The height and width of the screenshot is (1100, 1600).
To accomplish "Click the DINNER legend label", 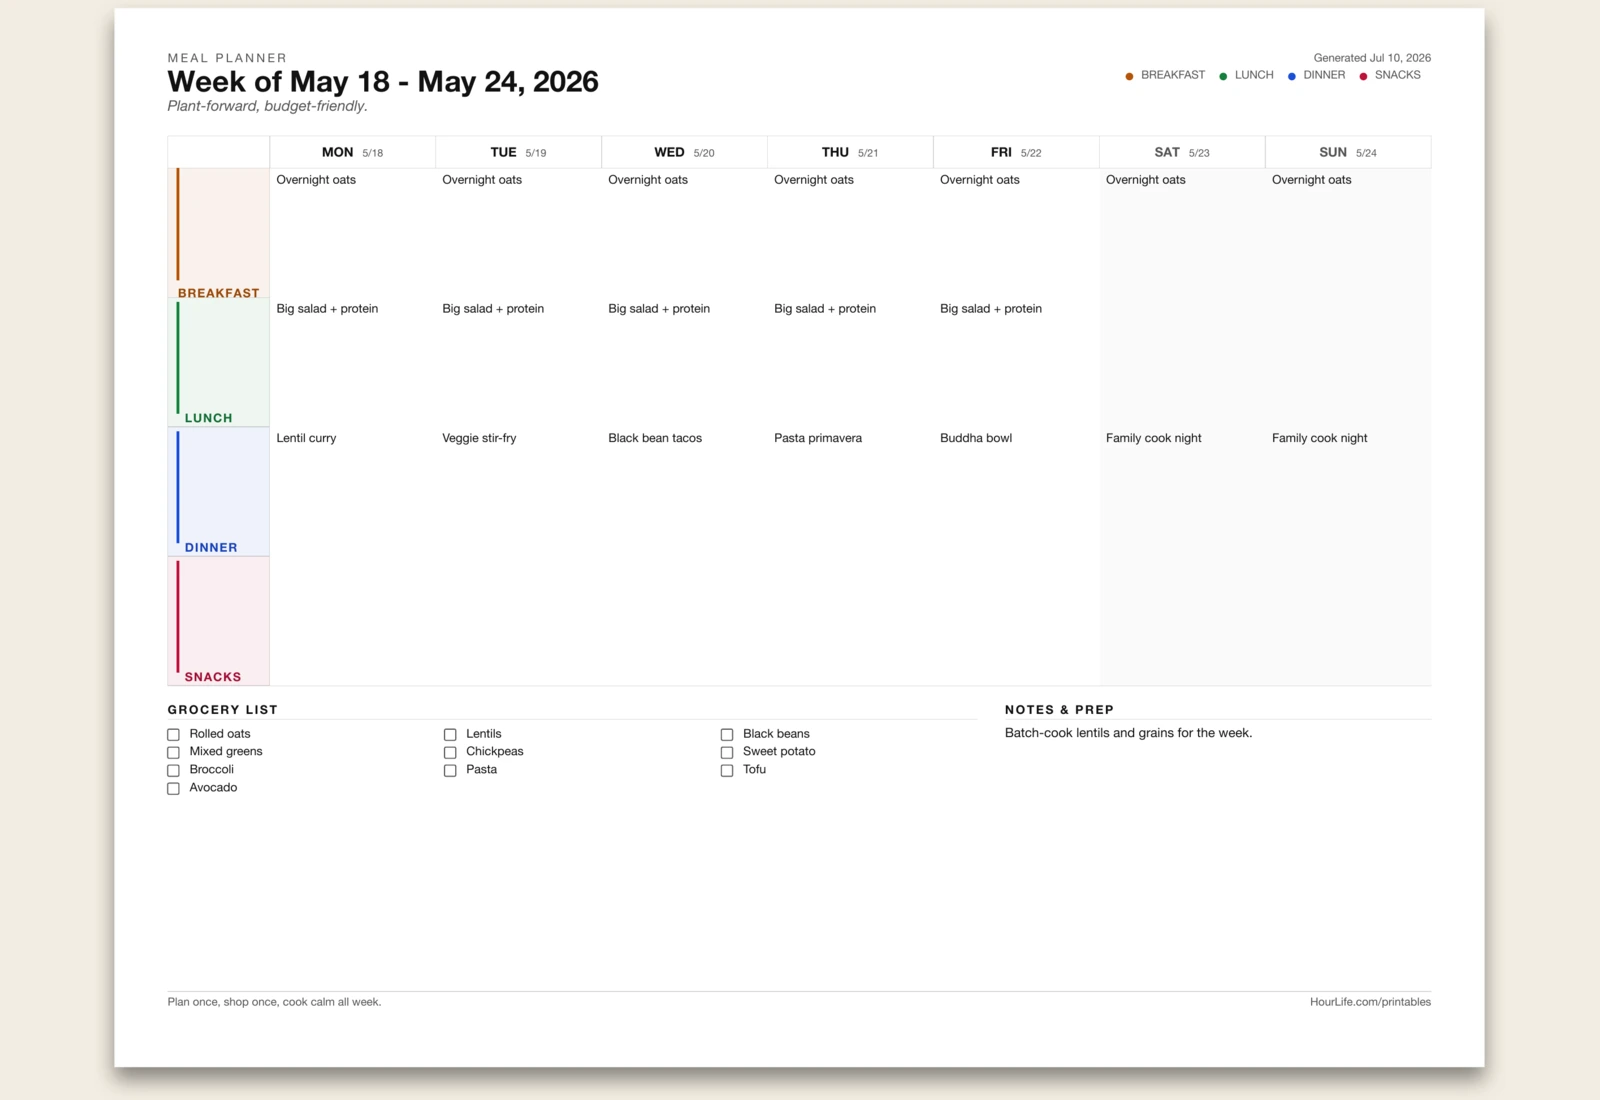I will 1324,75.
